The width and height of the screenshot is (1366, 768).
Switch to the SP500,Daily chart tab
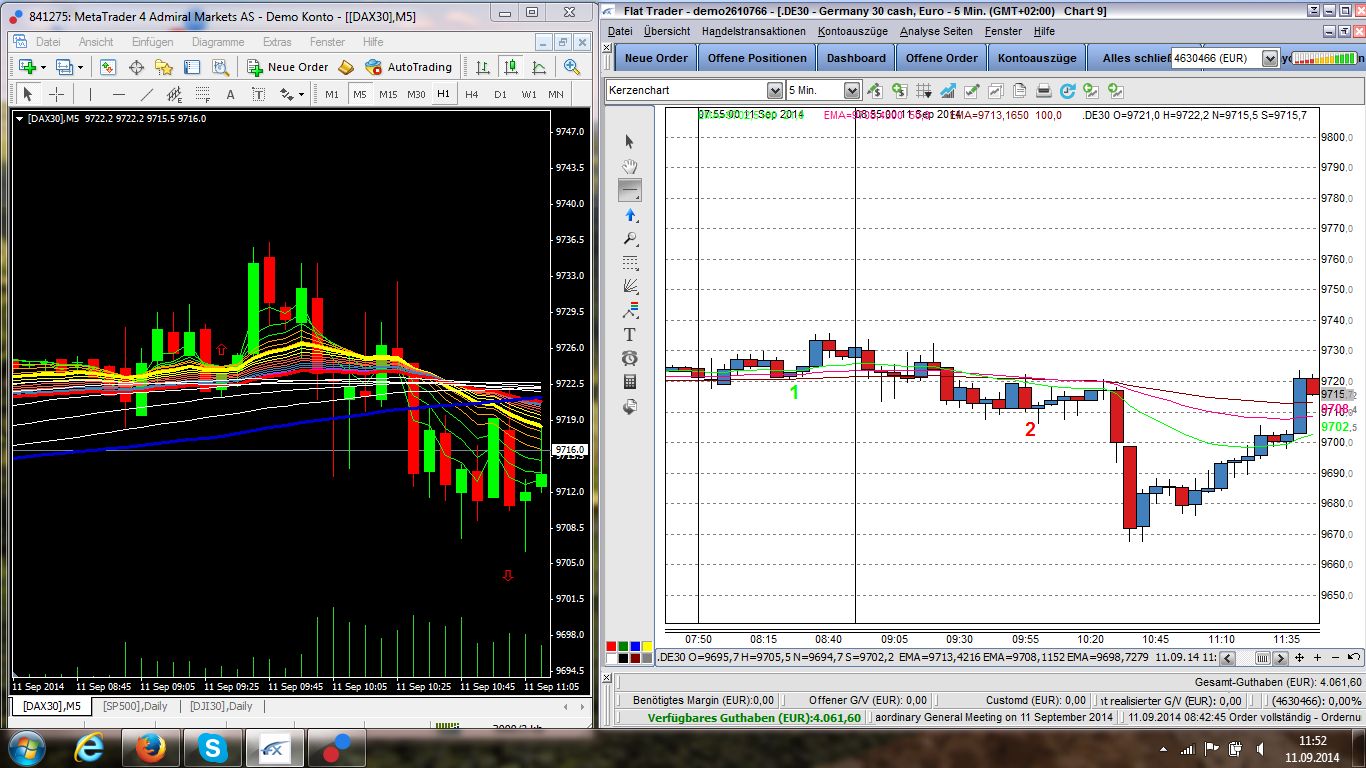point(135,706)
